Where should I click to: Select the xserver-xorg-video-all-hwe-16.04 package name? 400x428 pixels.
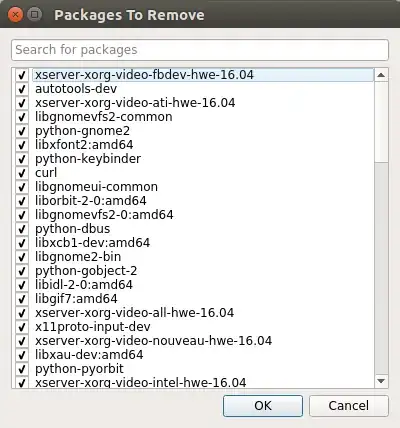(134, 313)
